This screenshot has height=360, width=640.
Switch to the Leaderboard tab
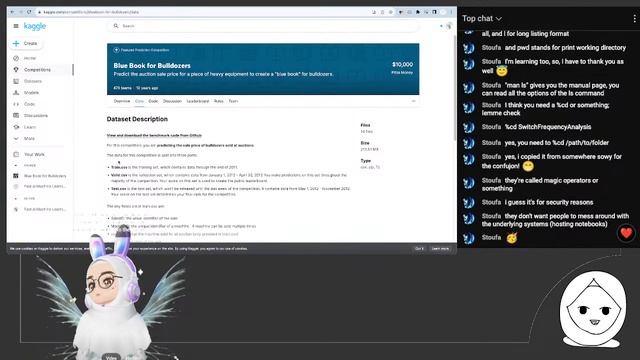198,101
